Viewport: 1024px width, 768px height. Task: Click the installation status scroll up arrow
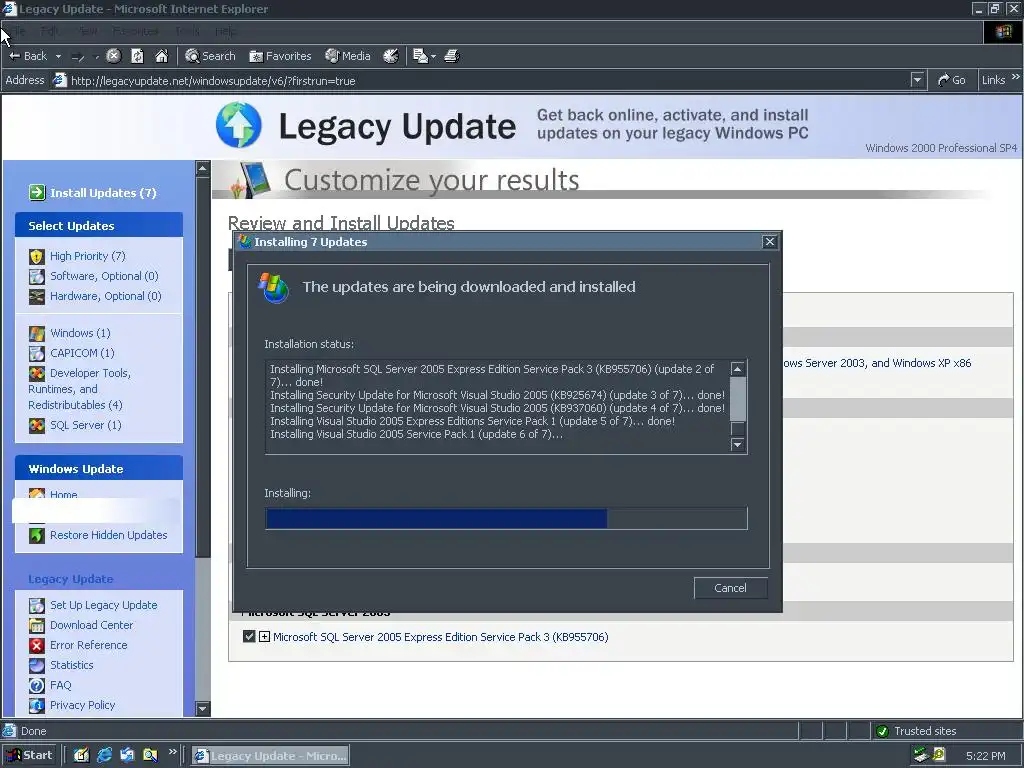click(737, 369)
